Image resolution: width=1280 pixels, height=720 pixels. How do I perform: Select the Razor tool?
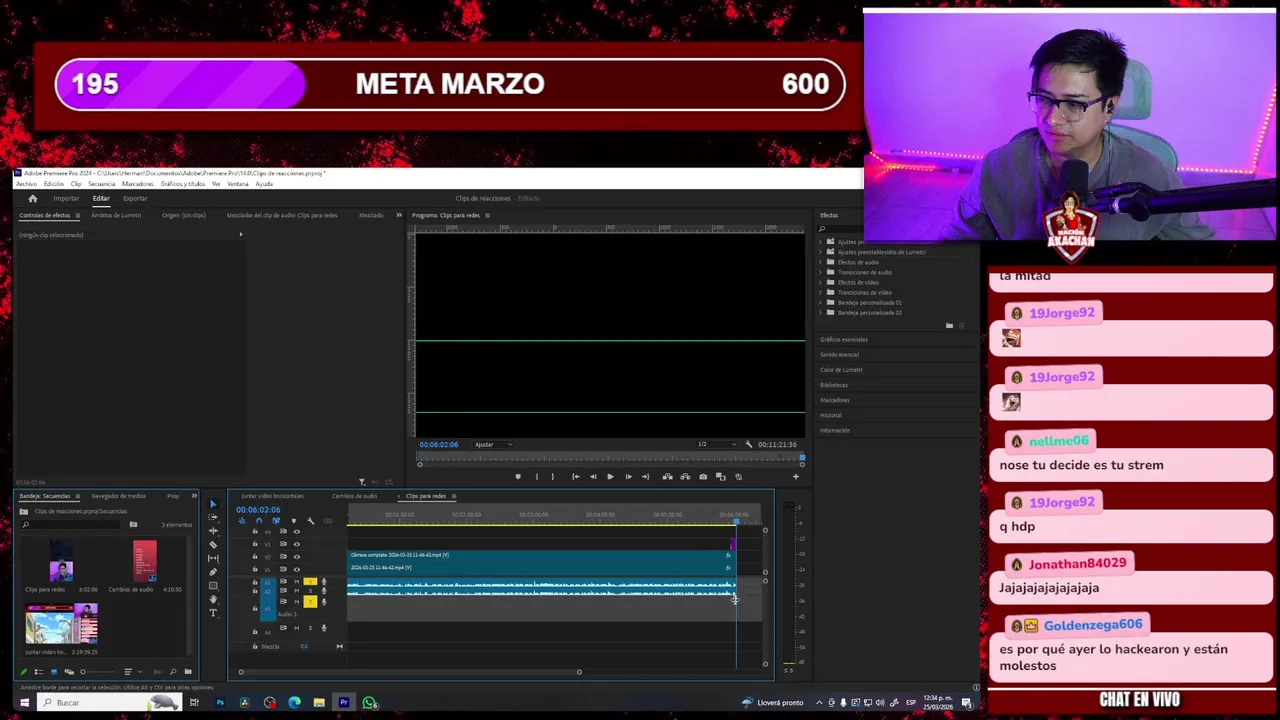[213, 545]
